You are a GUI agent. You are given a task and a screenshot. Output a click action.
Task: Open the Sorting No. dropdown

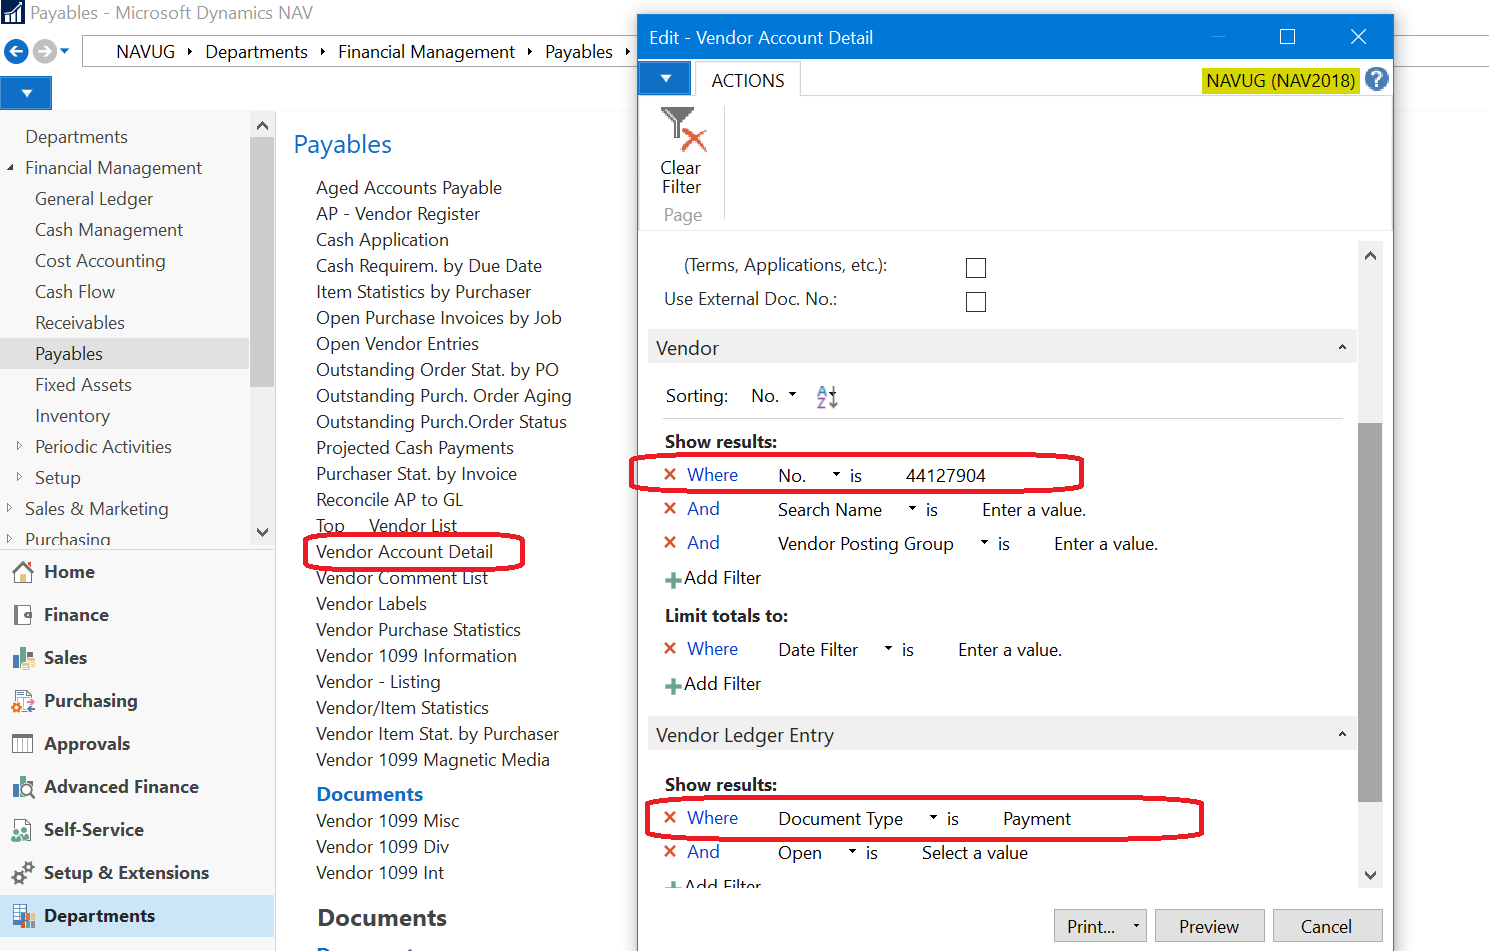point(793,395)
